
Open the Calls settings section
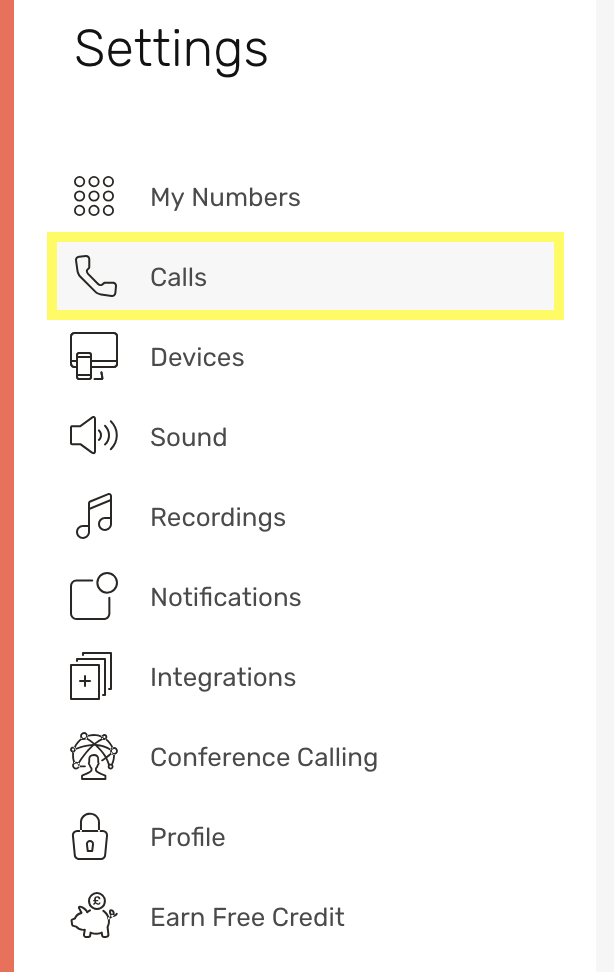pos(178,277)
